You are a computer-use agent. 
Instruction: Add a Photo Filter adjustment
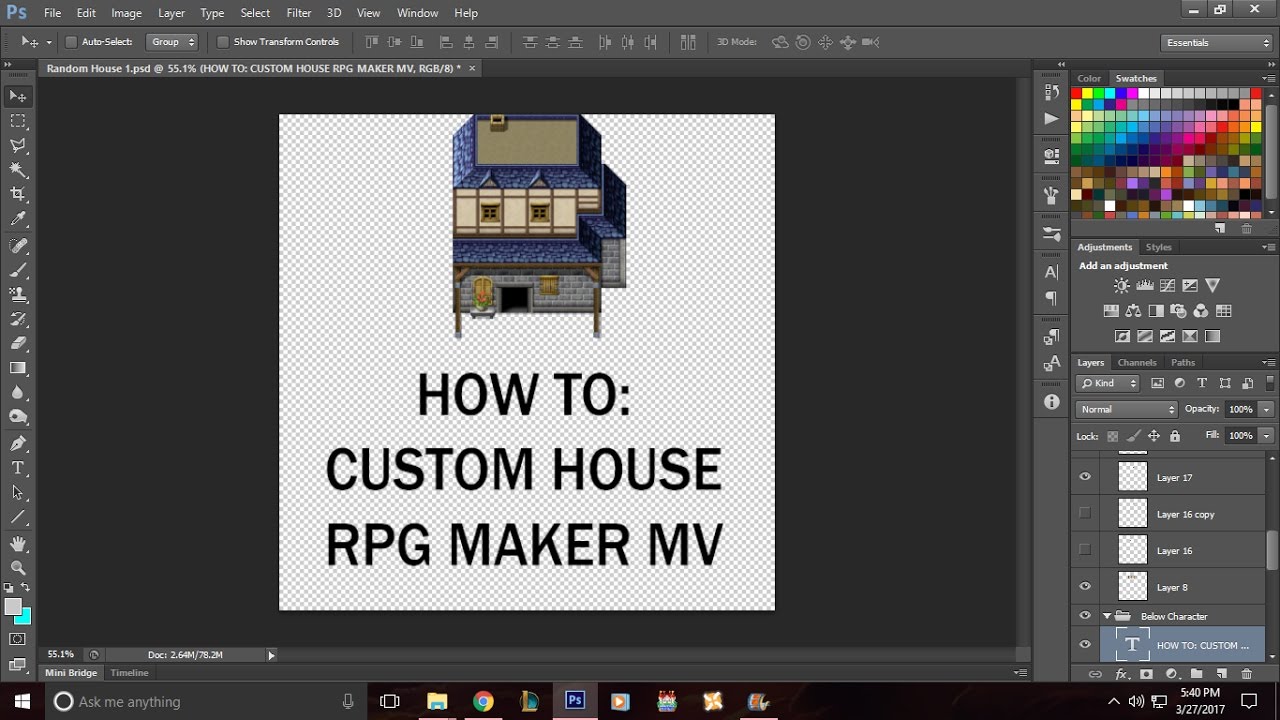click(1178, 311)
